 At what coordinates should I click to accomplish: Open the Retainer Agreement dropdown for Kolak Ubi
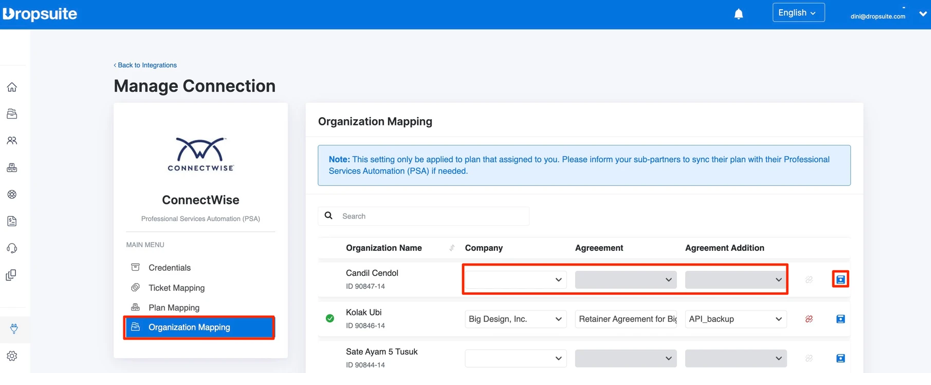pos(626,319)
